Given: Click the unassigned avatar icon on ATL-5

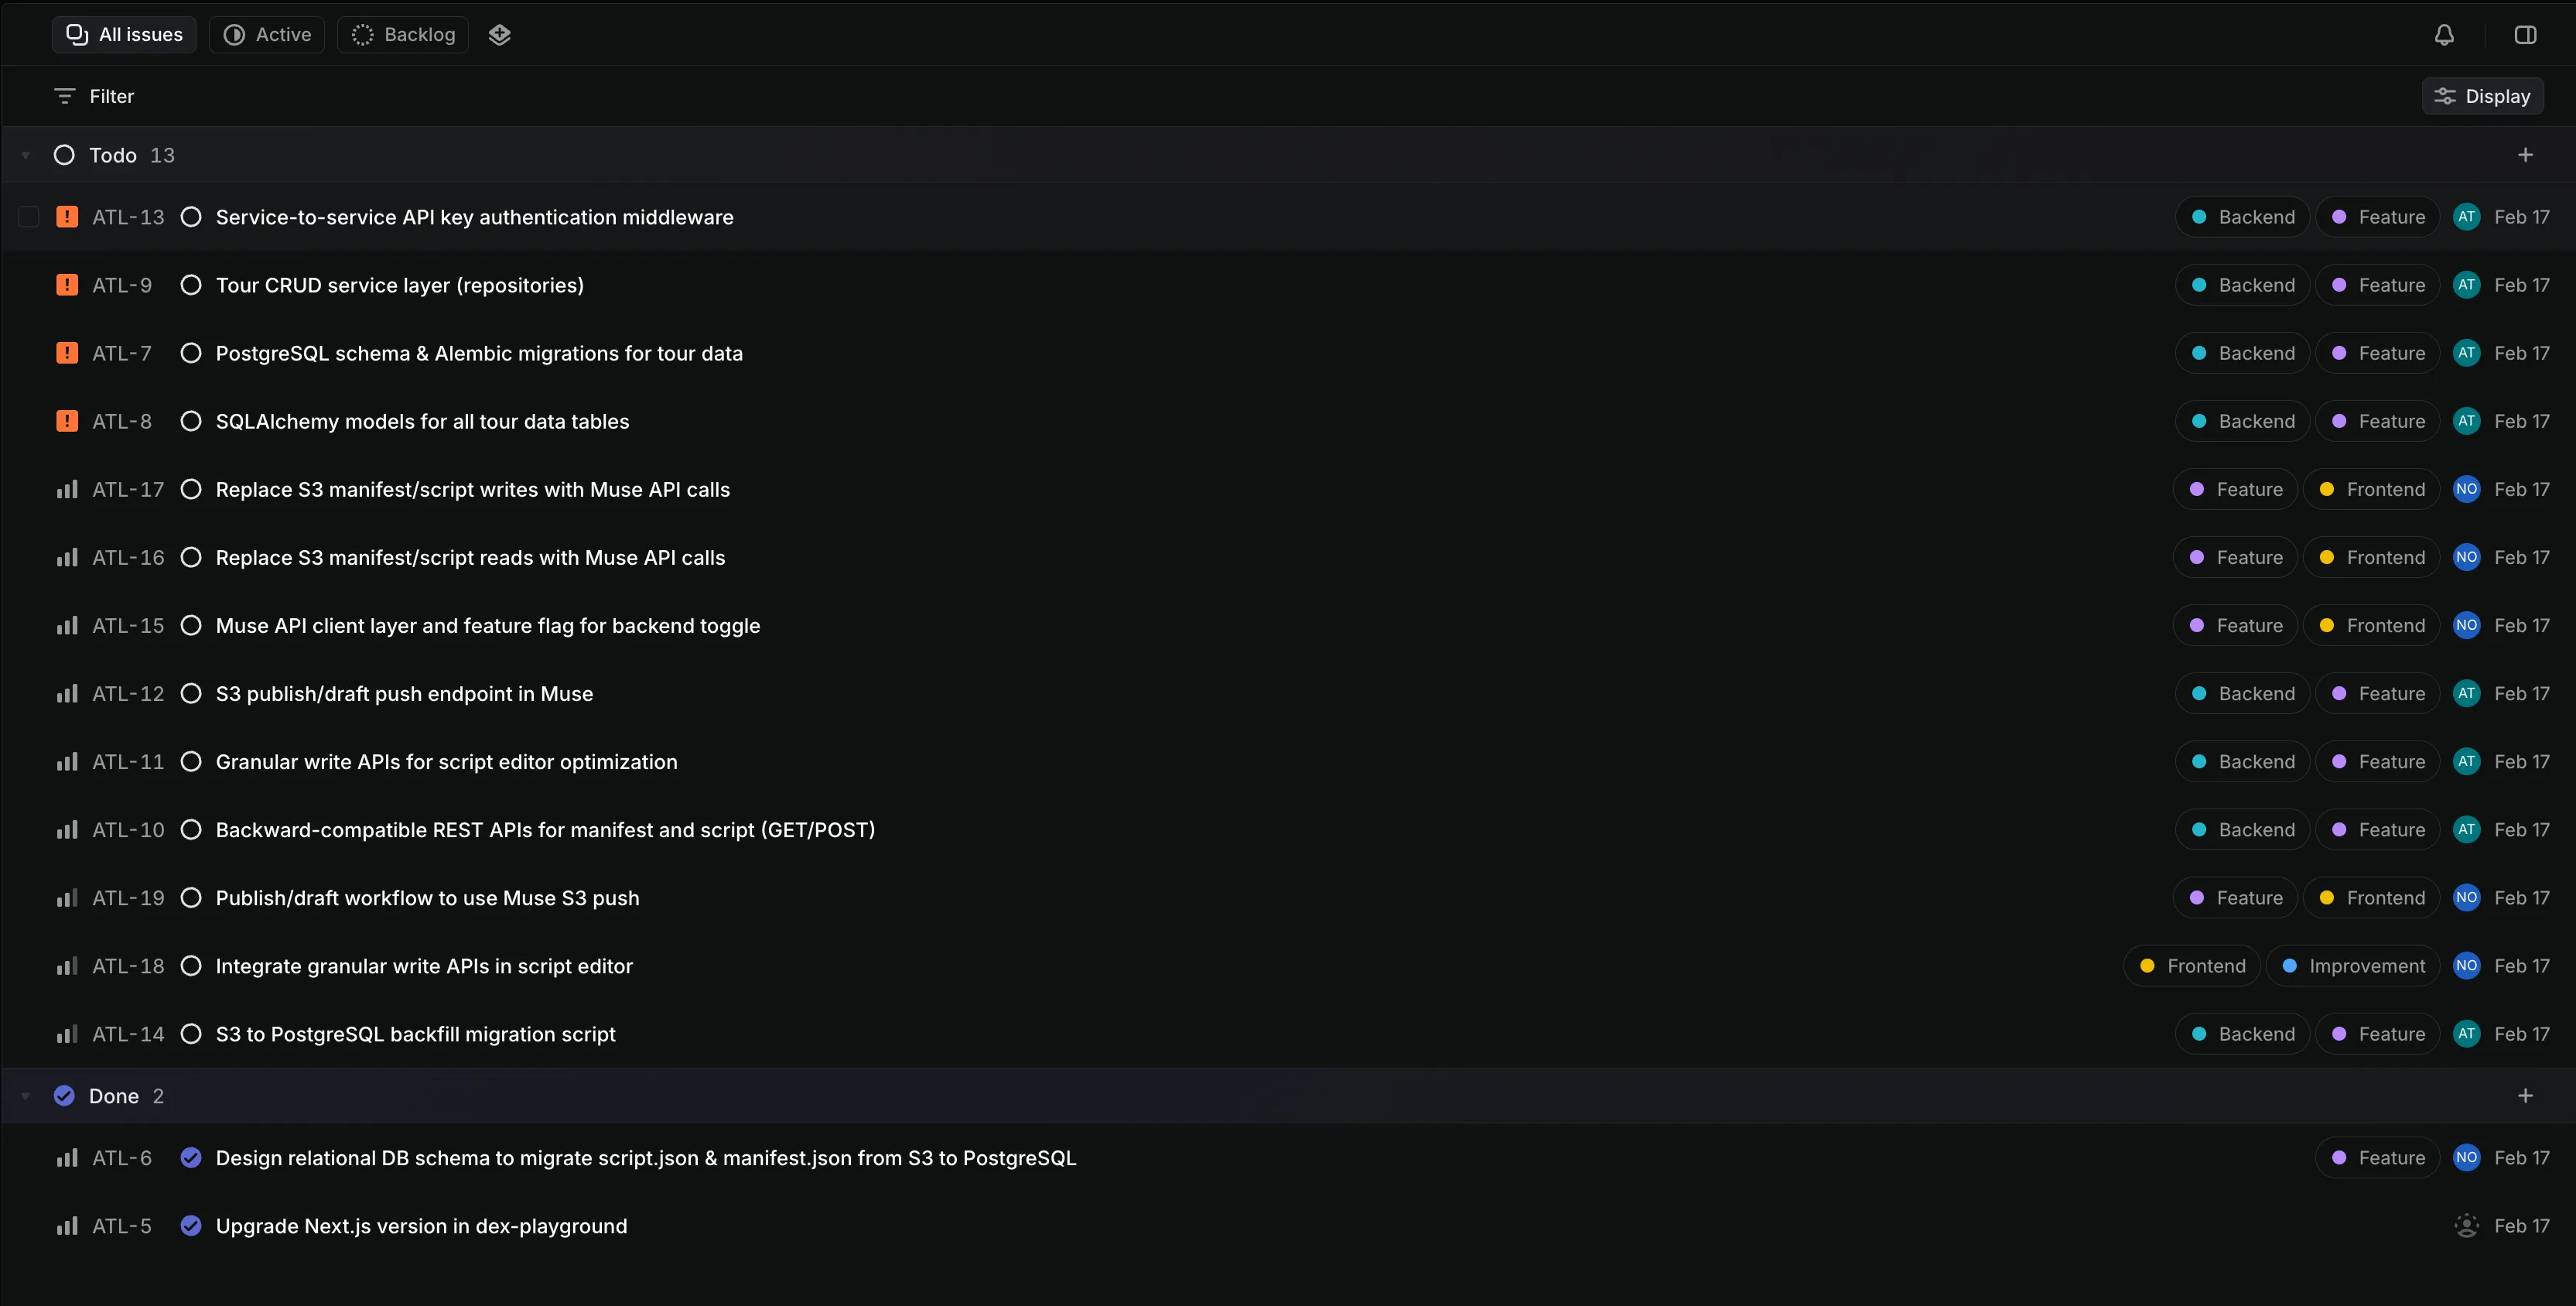Looking at the screenshot, I should click(x=2466, y=1225).
